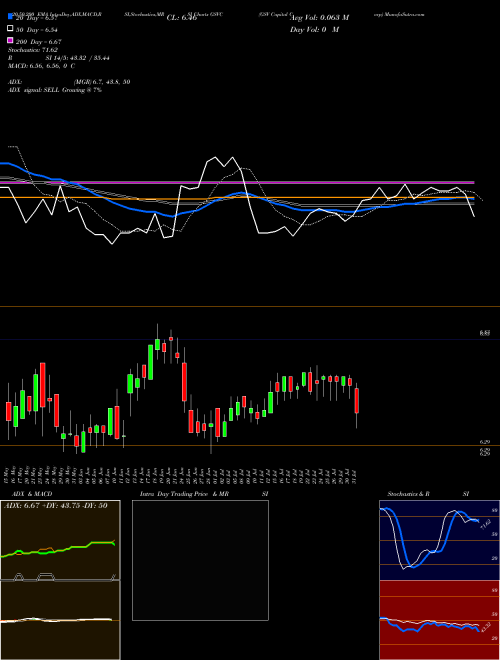500x660 pixels.
Task: Click the tall green candlestick near the June peak
Action: 150,362
